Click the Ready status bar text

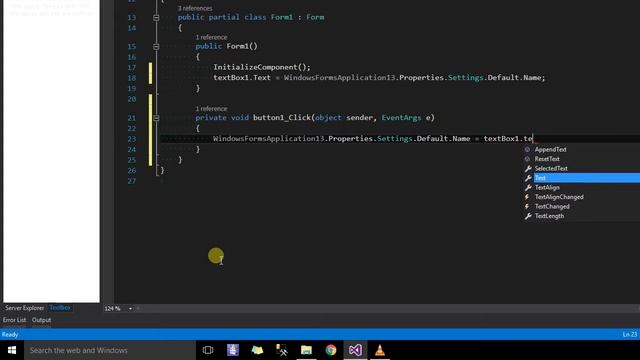[x=10, y=334]
